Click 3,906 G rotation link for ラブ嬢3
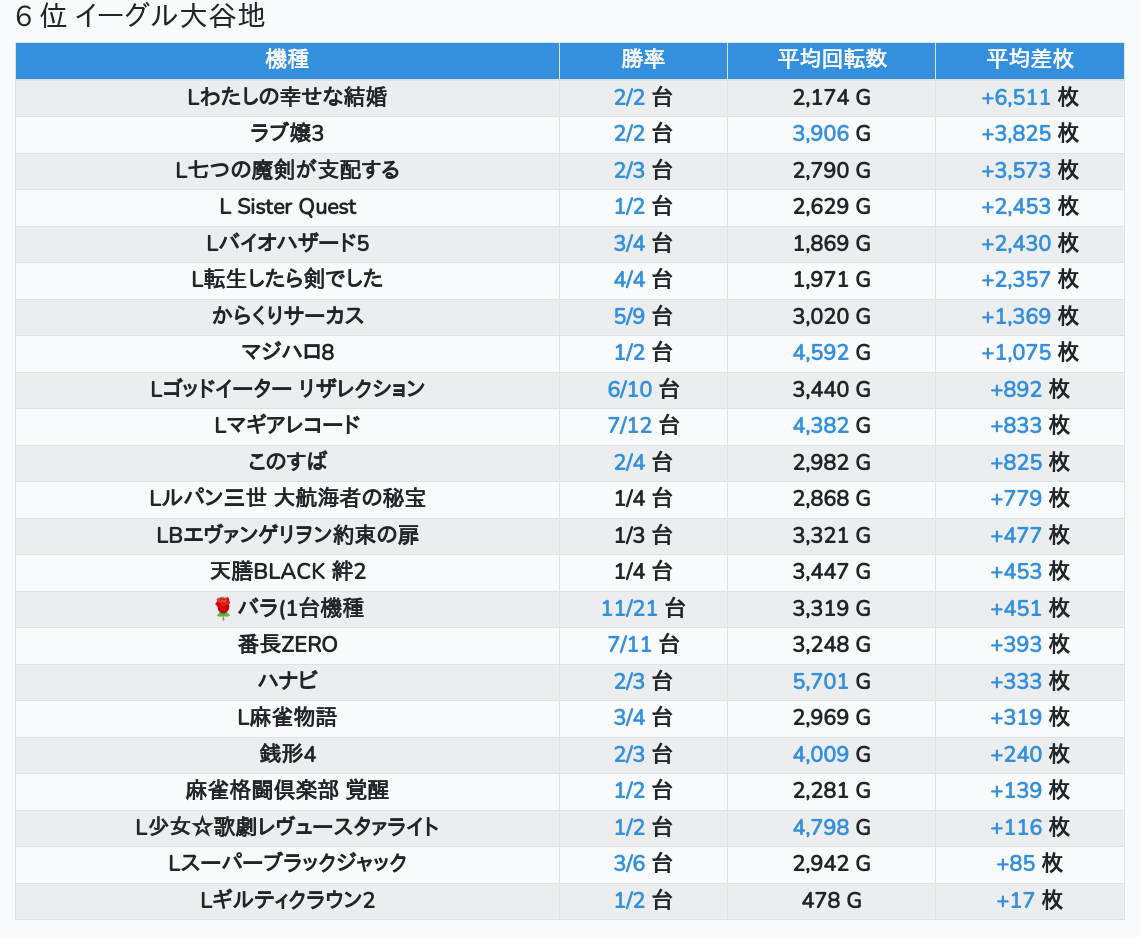The width and height of the screenshot is (1140, 937). [x=821, y=134]
